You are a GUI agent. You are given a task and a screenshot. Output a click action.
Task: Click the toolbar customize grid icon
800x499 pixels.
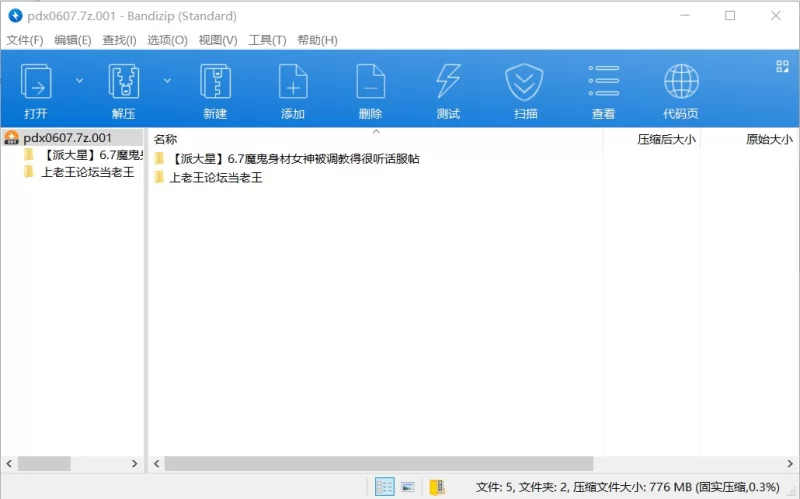(782, 66)
